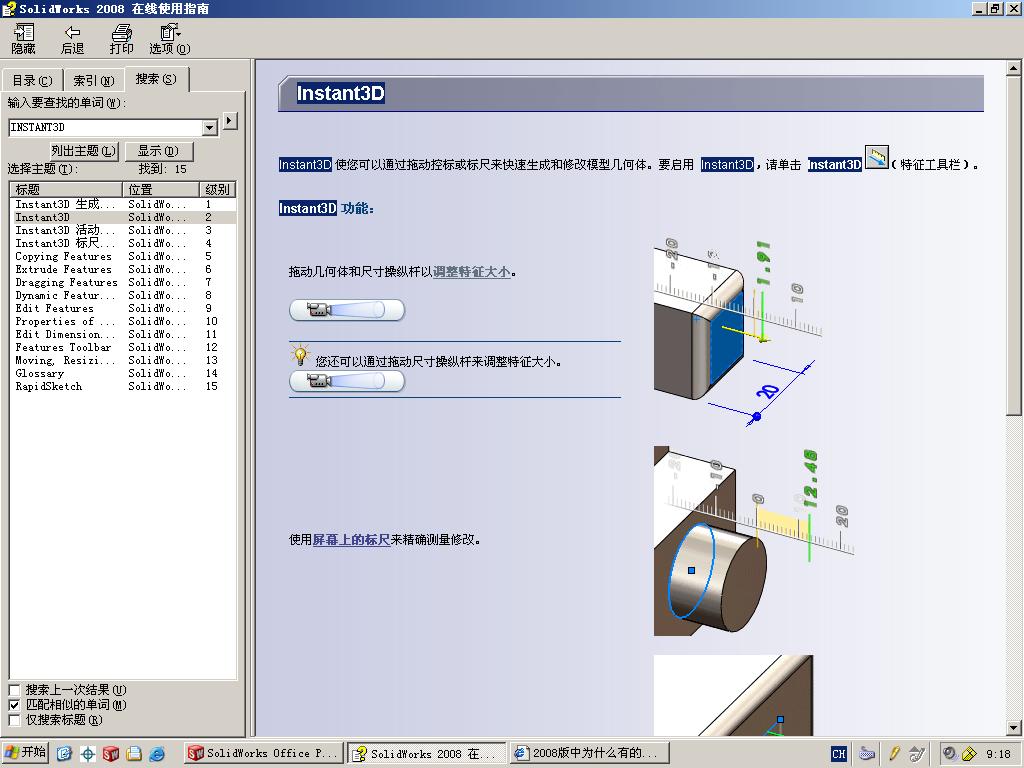The height and width of the screenshot is (768, 1024).
Task: Select the 'Moving, Resizi...' result
Action: [123, 360]
